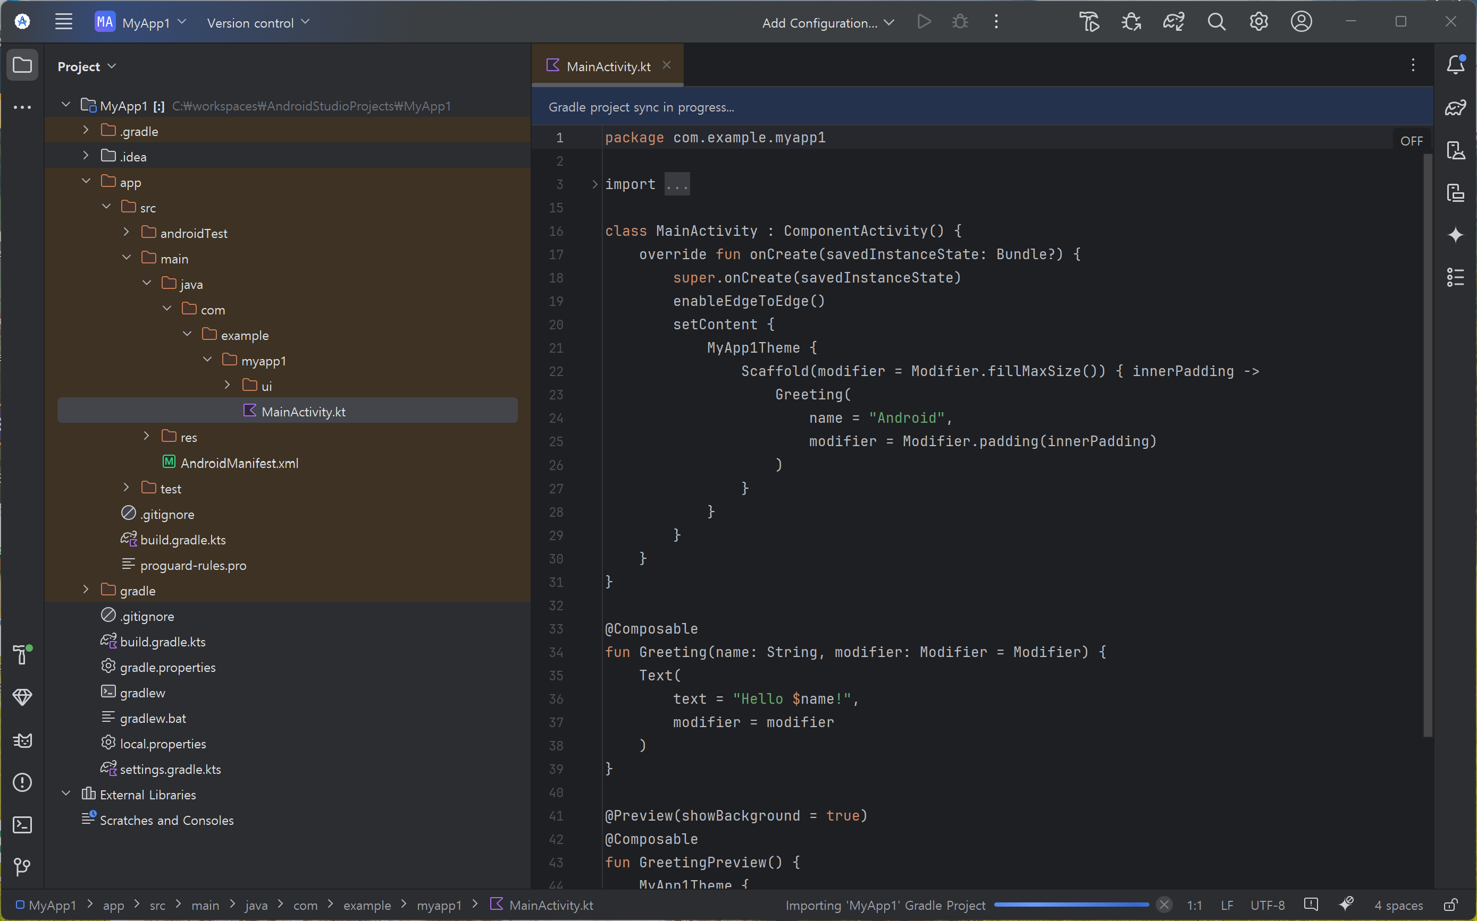Open Gemini sparkle side icon

[x=1456, y=235]
